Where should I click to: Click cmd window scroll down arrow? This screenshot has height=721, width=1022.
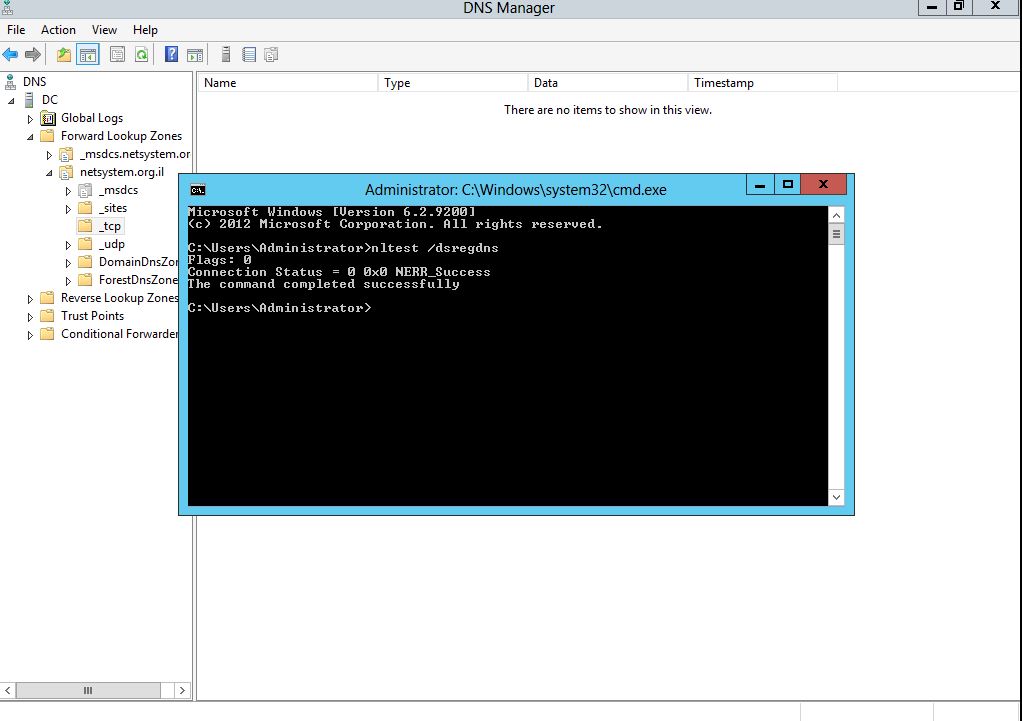[836, 497]
